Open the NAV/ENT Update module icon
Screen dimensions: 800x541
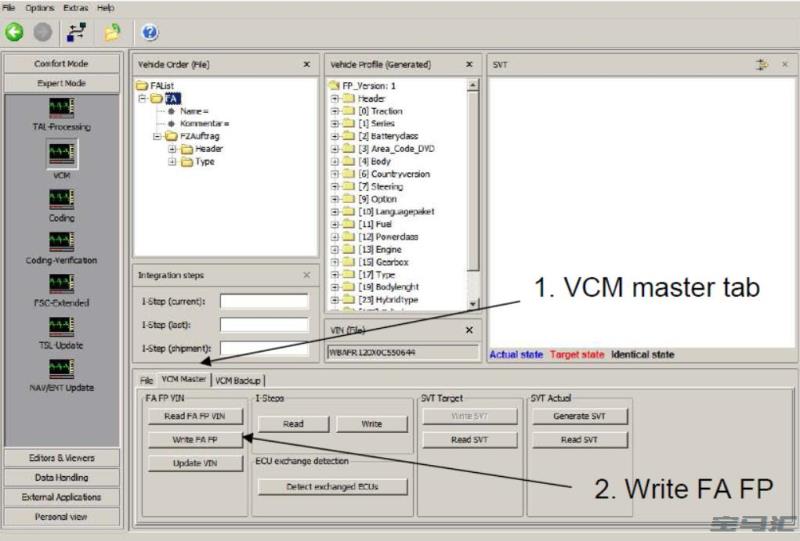coord(62,369)
